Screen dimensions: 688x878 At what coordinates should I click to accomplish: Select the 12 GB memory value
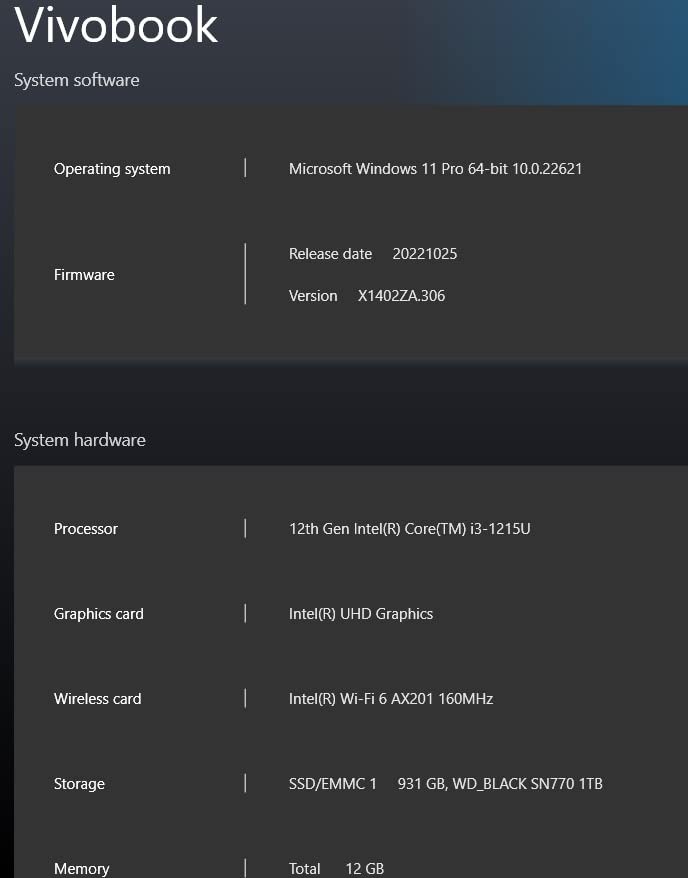coord(364,868)
